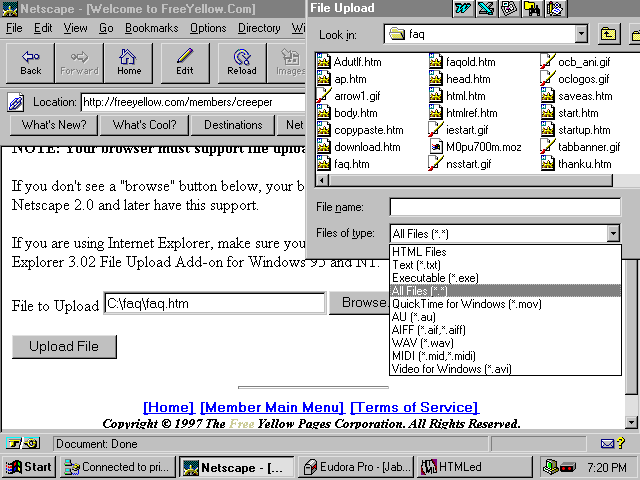Choose MIDI (*.mid,*.midi) file type
Image resolution: width=640 pixels, height=480 pixels.
[x=505, y=356]
